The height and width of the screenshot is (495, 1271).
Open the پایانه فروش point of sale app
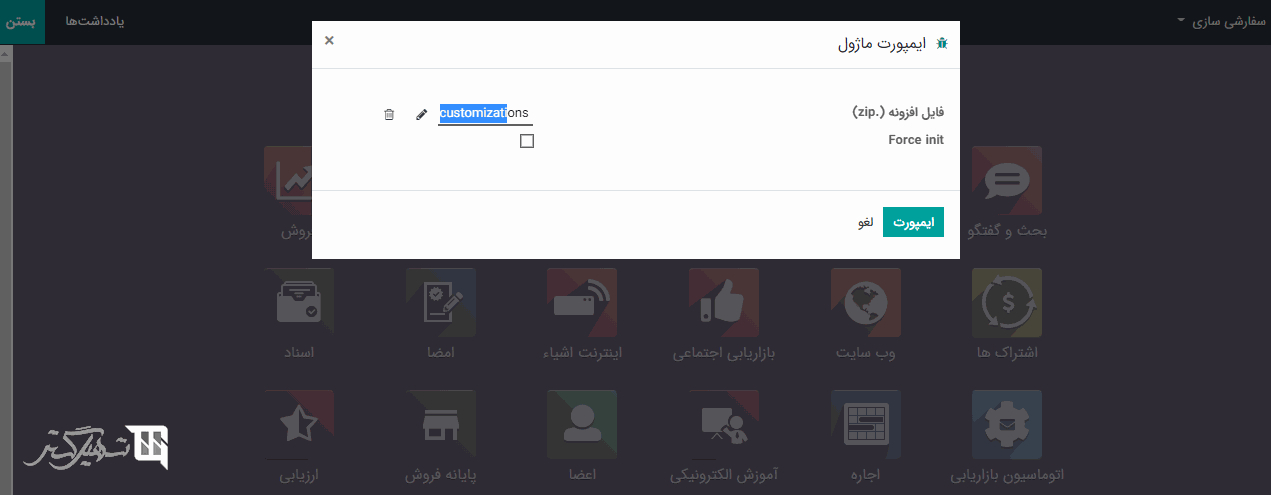[441, 424]
